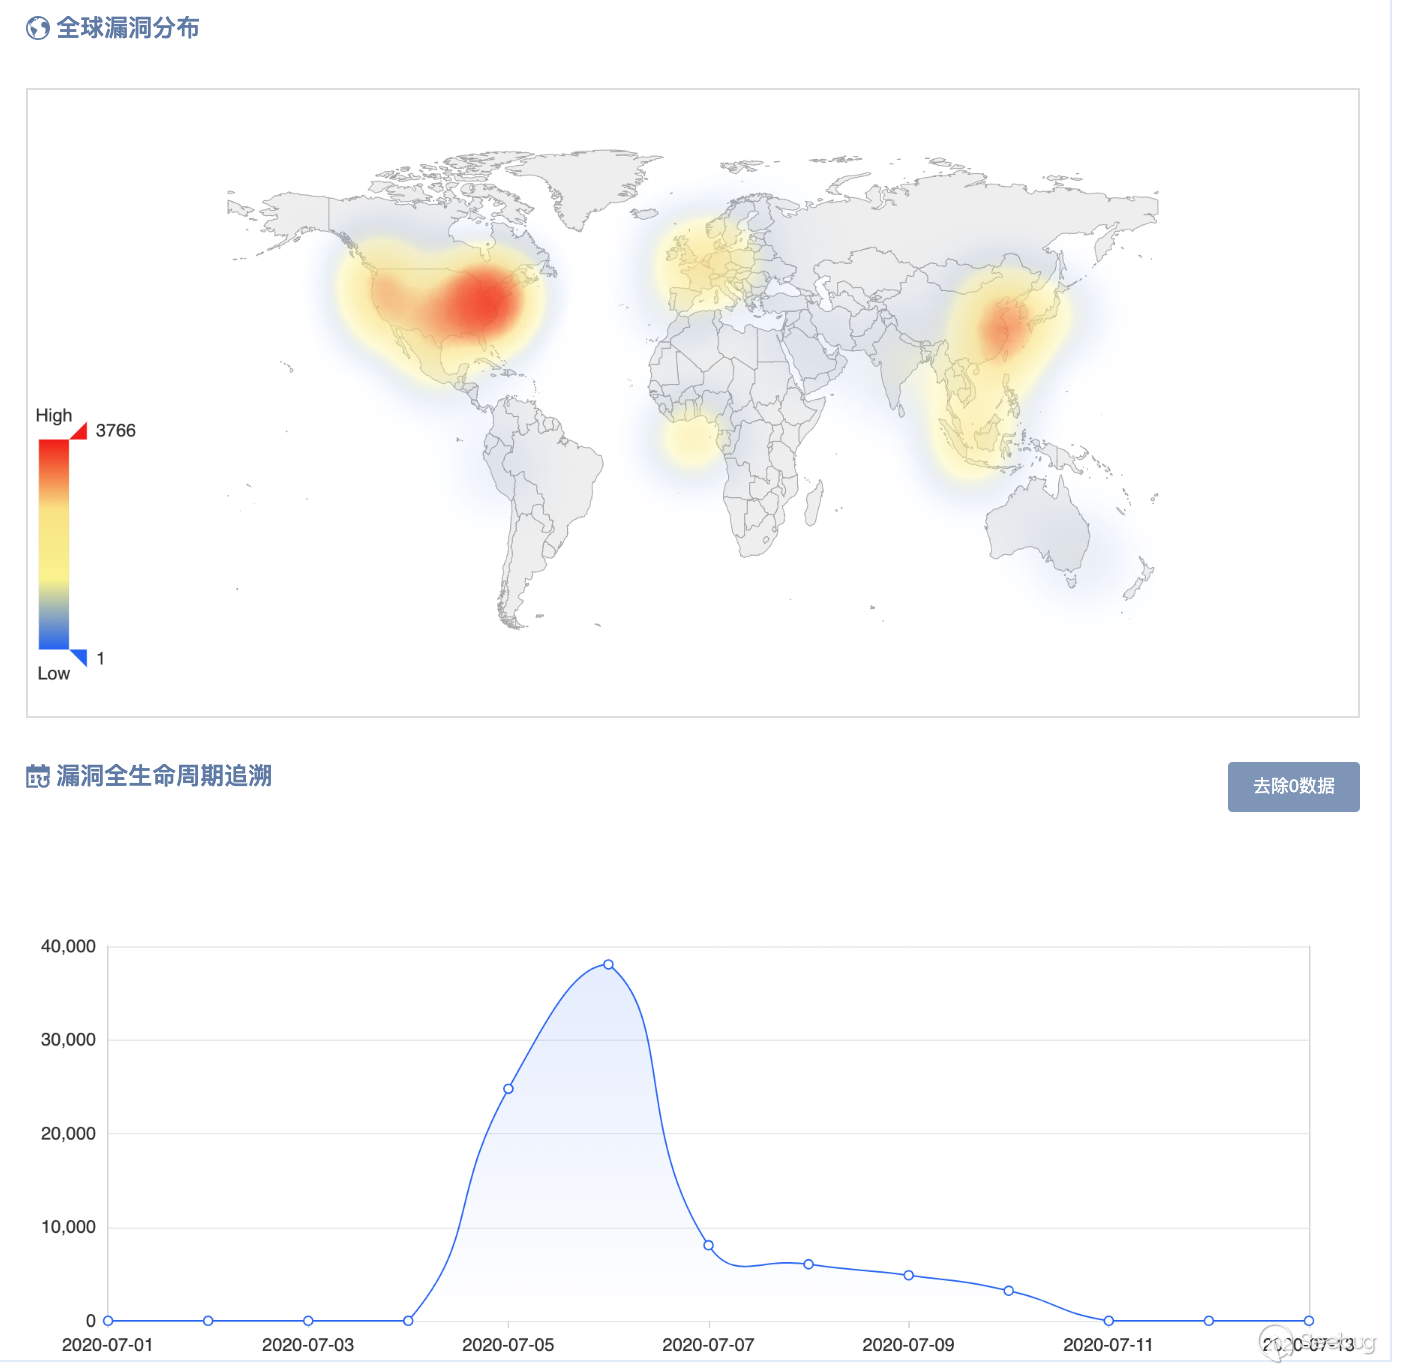Viewport: 1404px width, 1370px height.
Task: Click the peak data point on 2020-07-06
Action: [608, 965]
